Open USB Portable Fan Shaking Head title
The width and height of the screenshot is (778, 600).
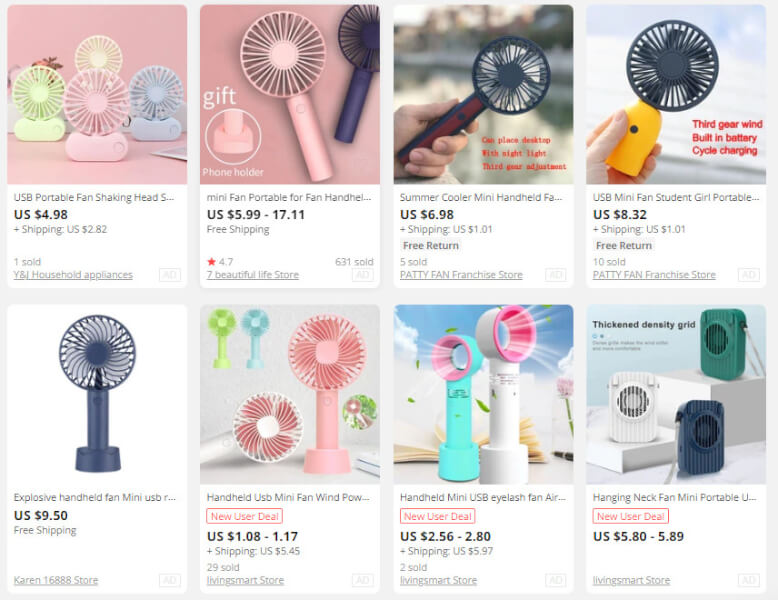click(x=94, y=198)
